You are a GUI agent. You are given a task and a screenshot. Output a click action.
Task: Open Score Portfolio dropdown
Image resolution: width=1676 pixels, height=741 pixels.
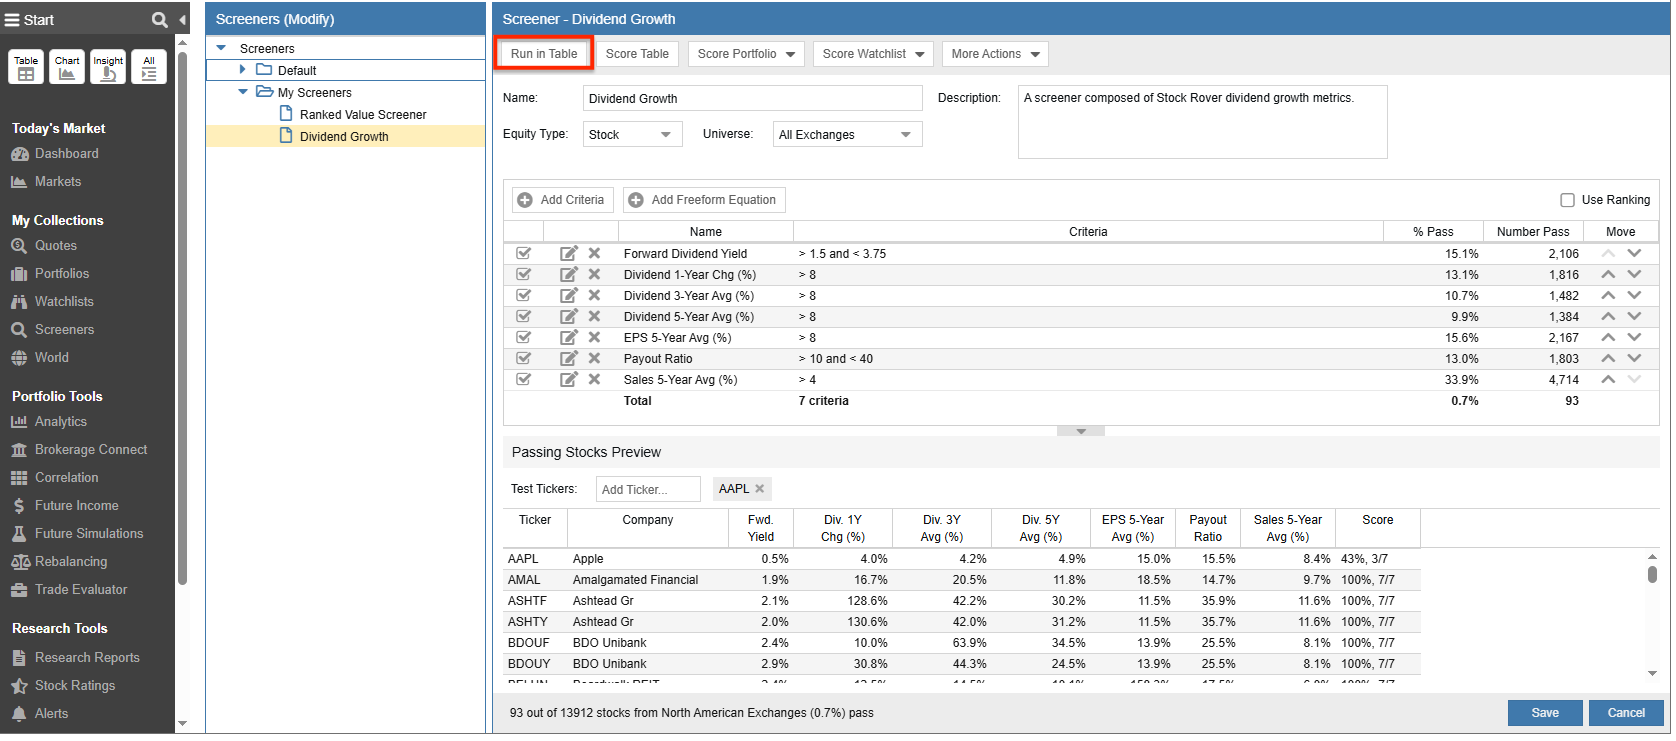(746, 54)
